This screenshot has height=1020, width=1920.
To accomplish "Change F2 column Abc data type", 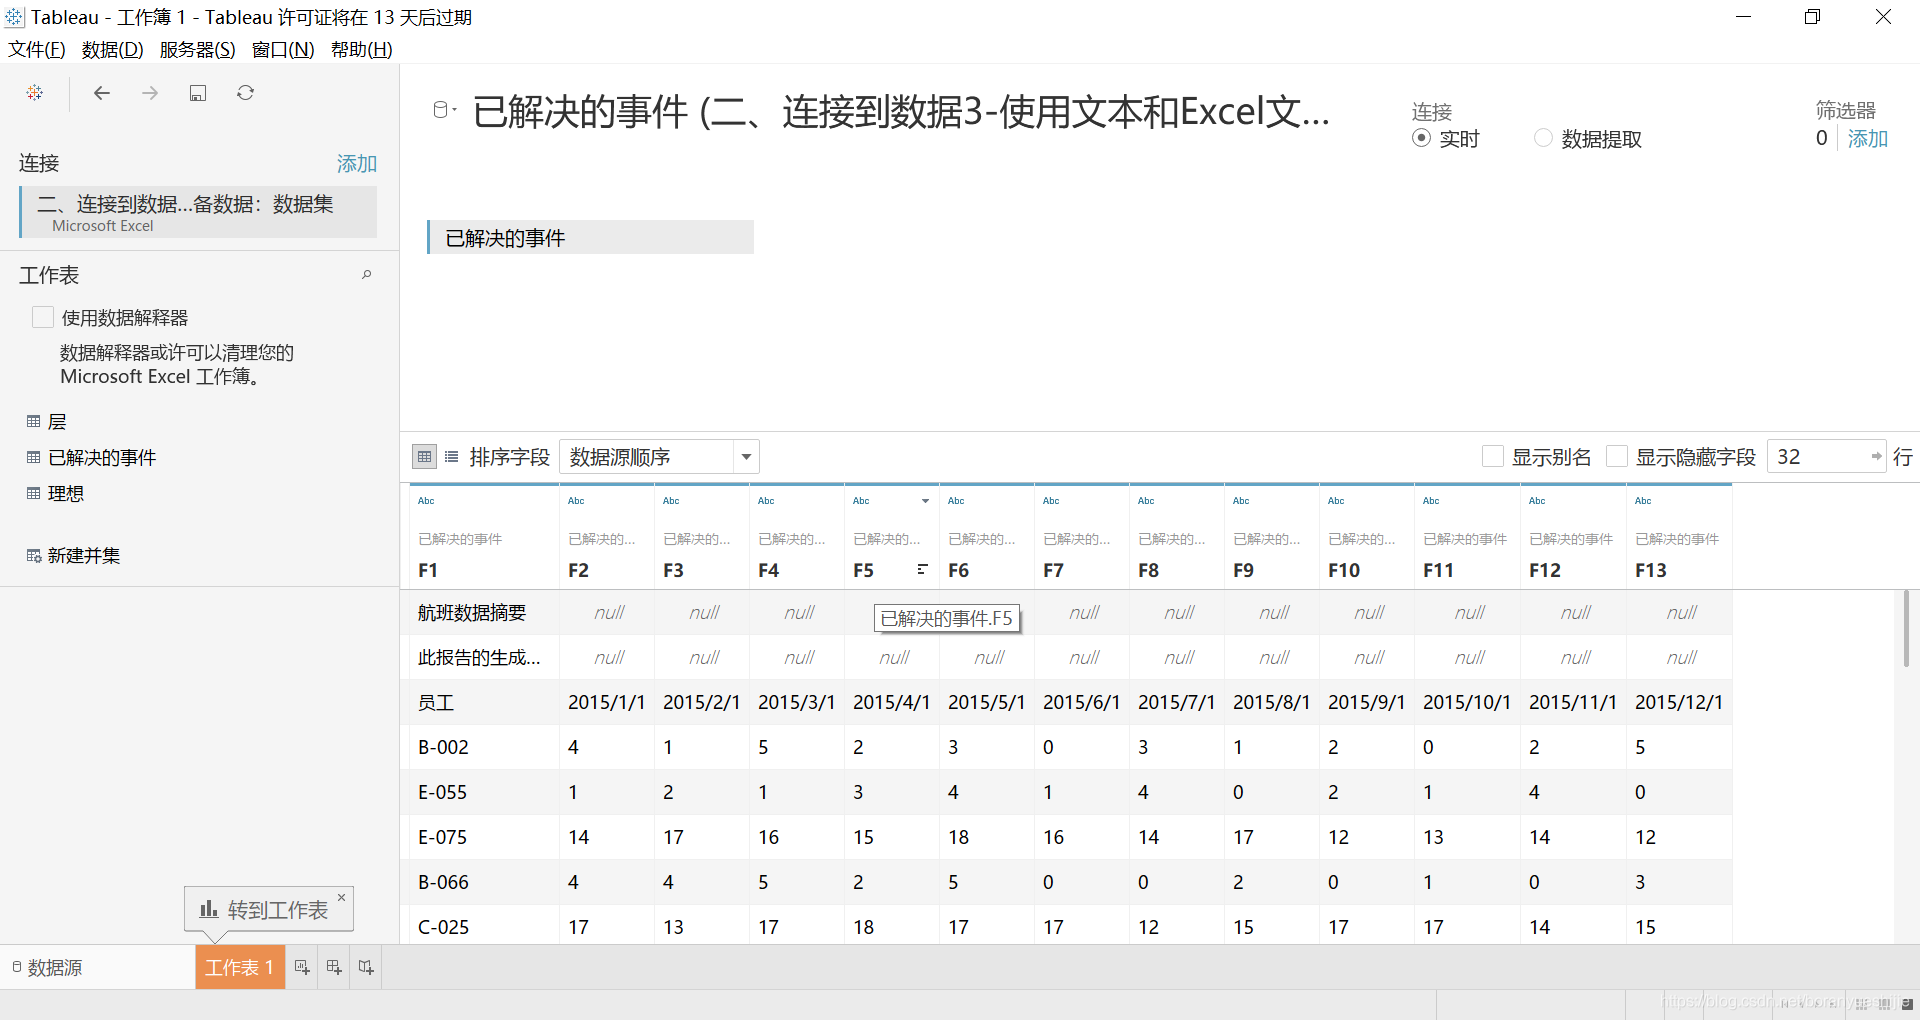I will 576,501.
